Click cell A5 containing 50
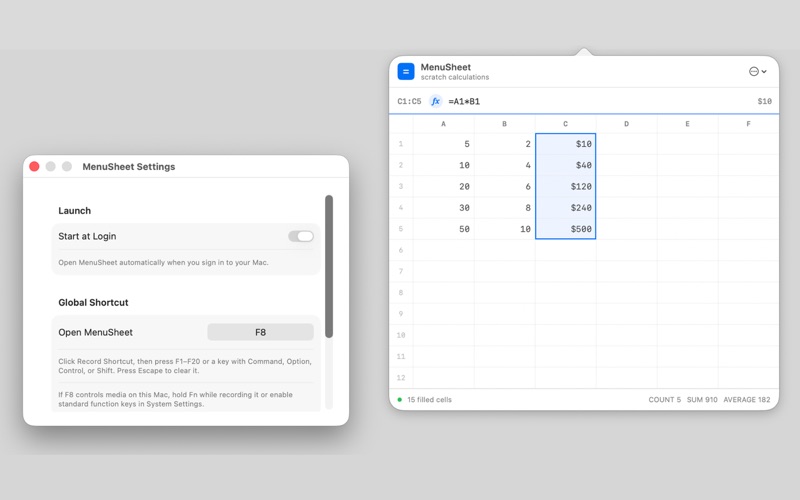 click(443, 229)
